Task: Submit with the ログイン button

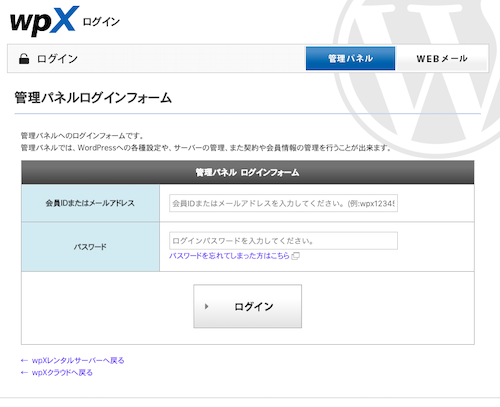Action: click(248, 306)
